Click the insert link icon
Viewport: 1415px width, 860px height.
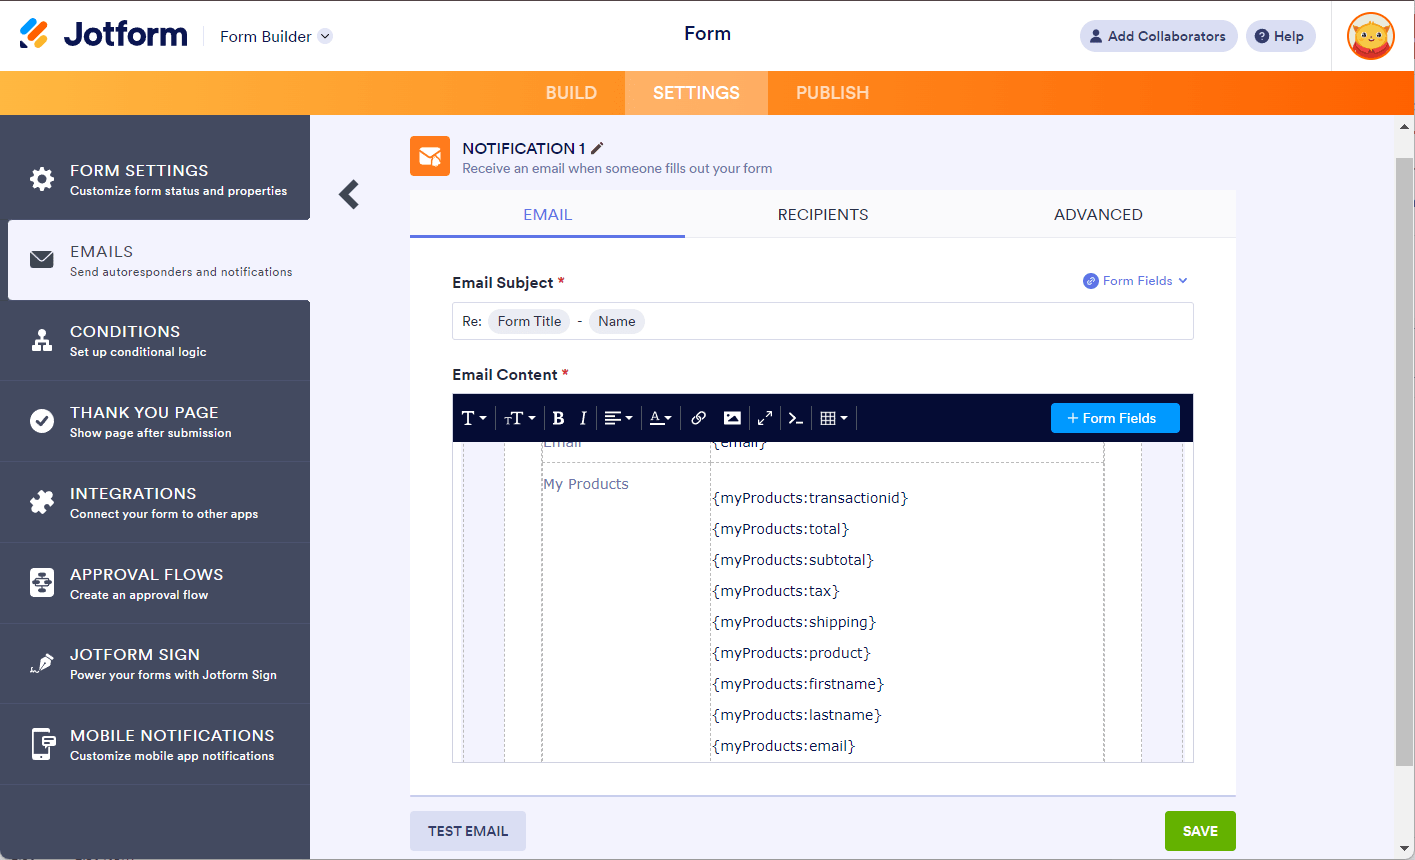tap(699, 418)
